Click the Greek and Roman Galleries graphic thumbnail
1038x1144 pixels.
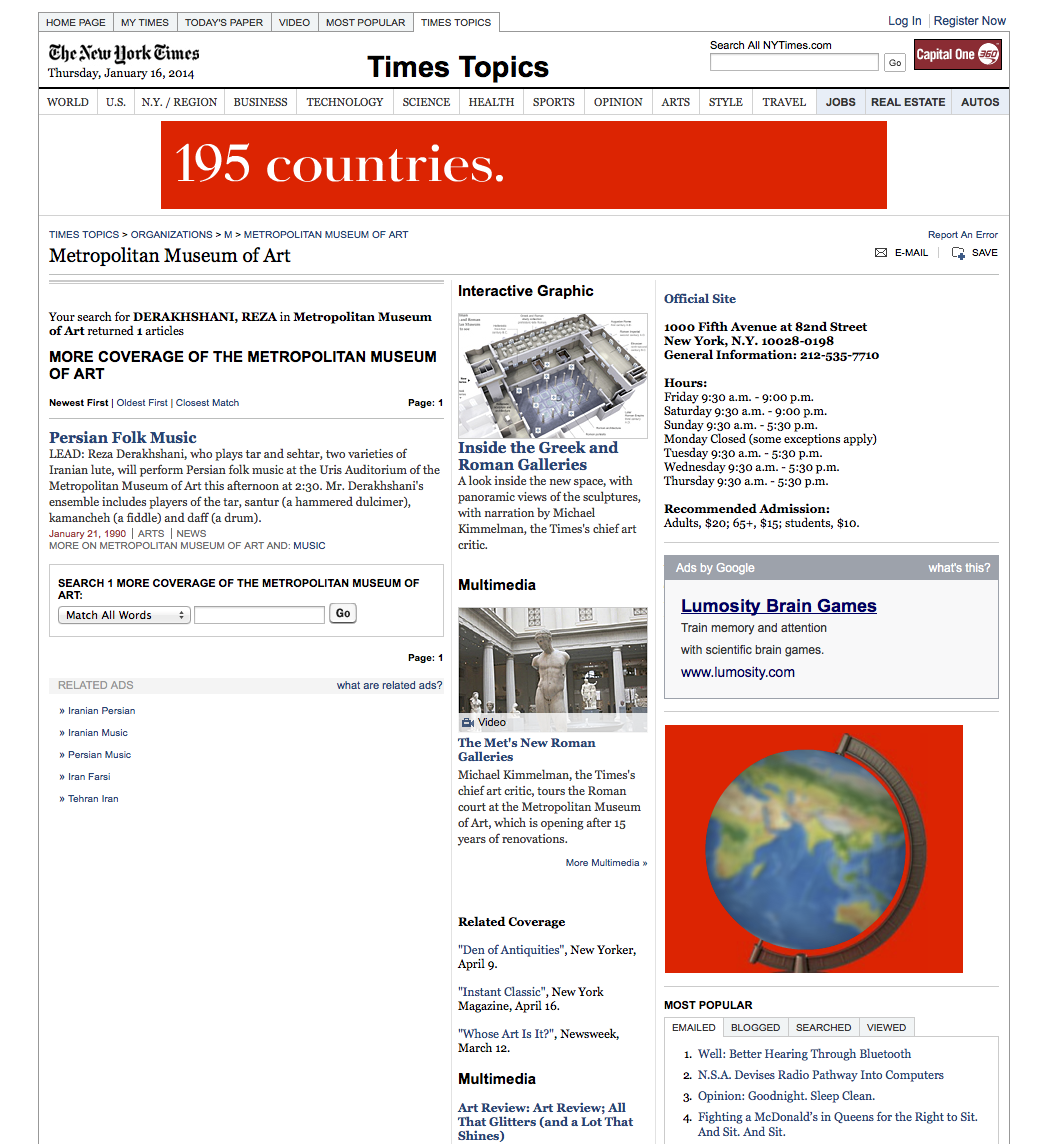pos(553,376)
